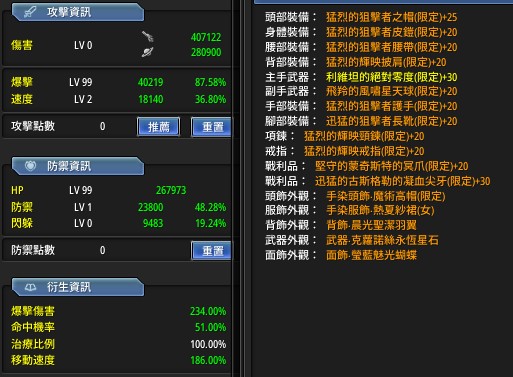This screenshot has height=377, width=513.
Task: Click hand gear 猛烈的狙擊者護手(限定)+20
Action: pos(391,106)
